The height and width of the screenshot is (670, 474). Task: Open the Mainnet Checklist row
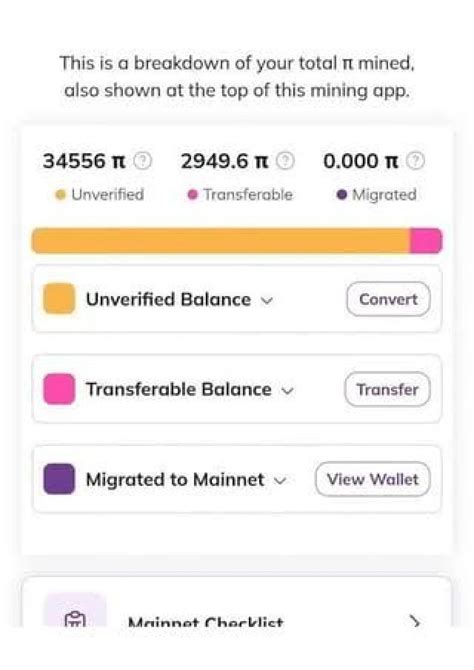(236, 602)
